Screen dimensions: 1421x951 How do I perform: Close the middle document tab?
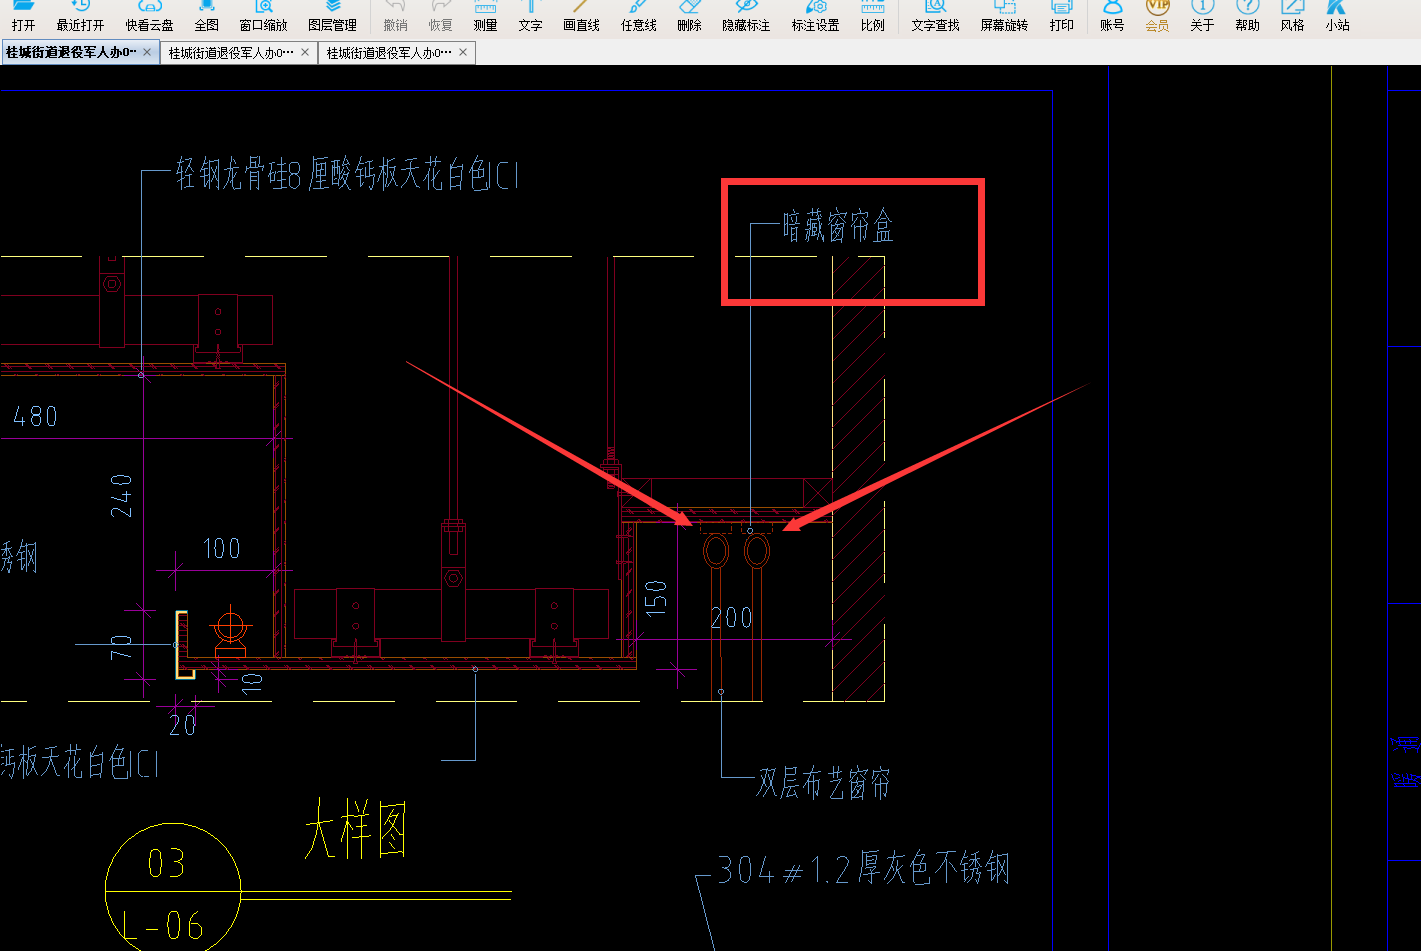305,52
